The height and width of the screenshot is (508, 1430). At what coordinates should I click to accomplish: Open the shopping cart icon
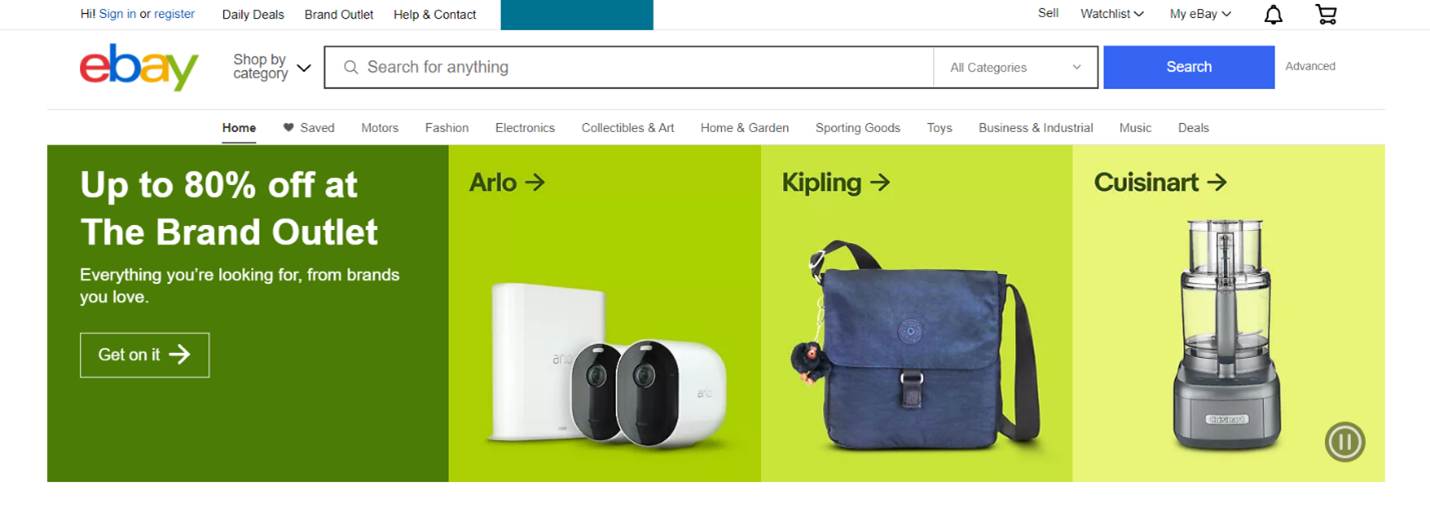[1326, 14]
